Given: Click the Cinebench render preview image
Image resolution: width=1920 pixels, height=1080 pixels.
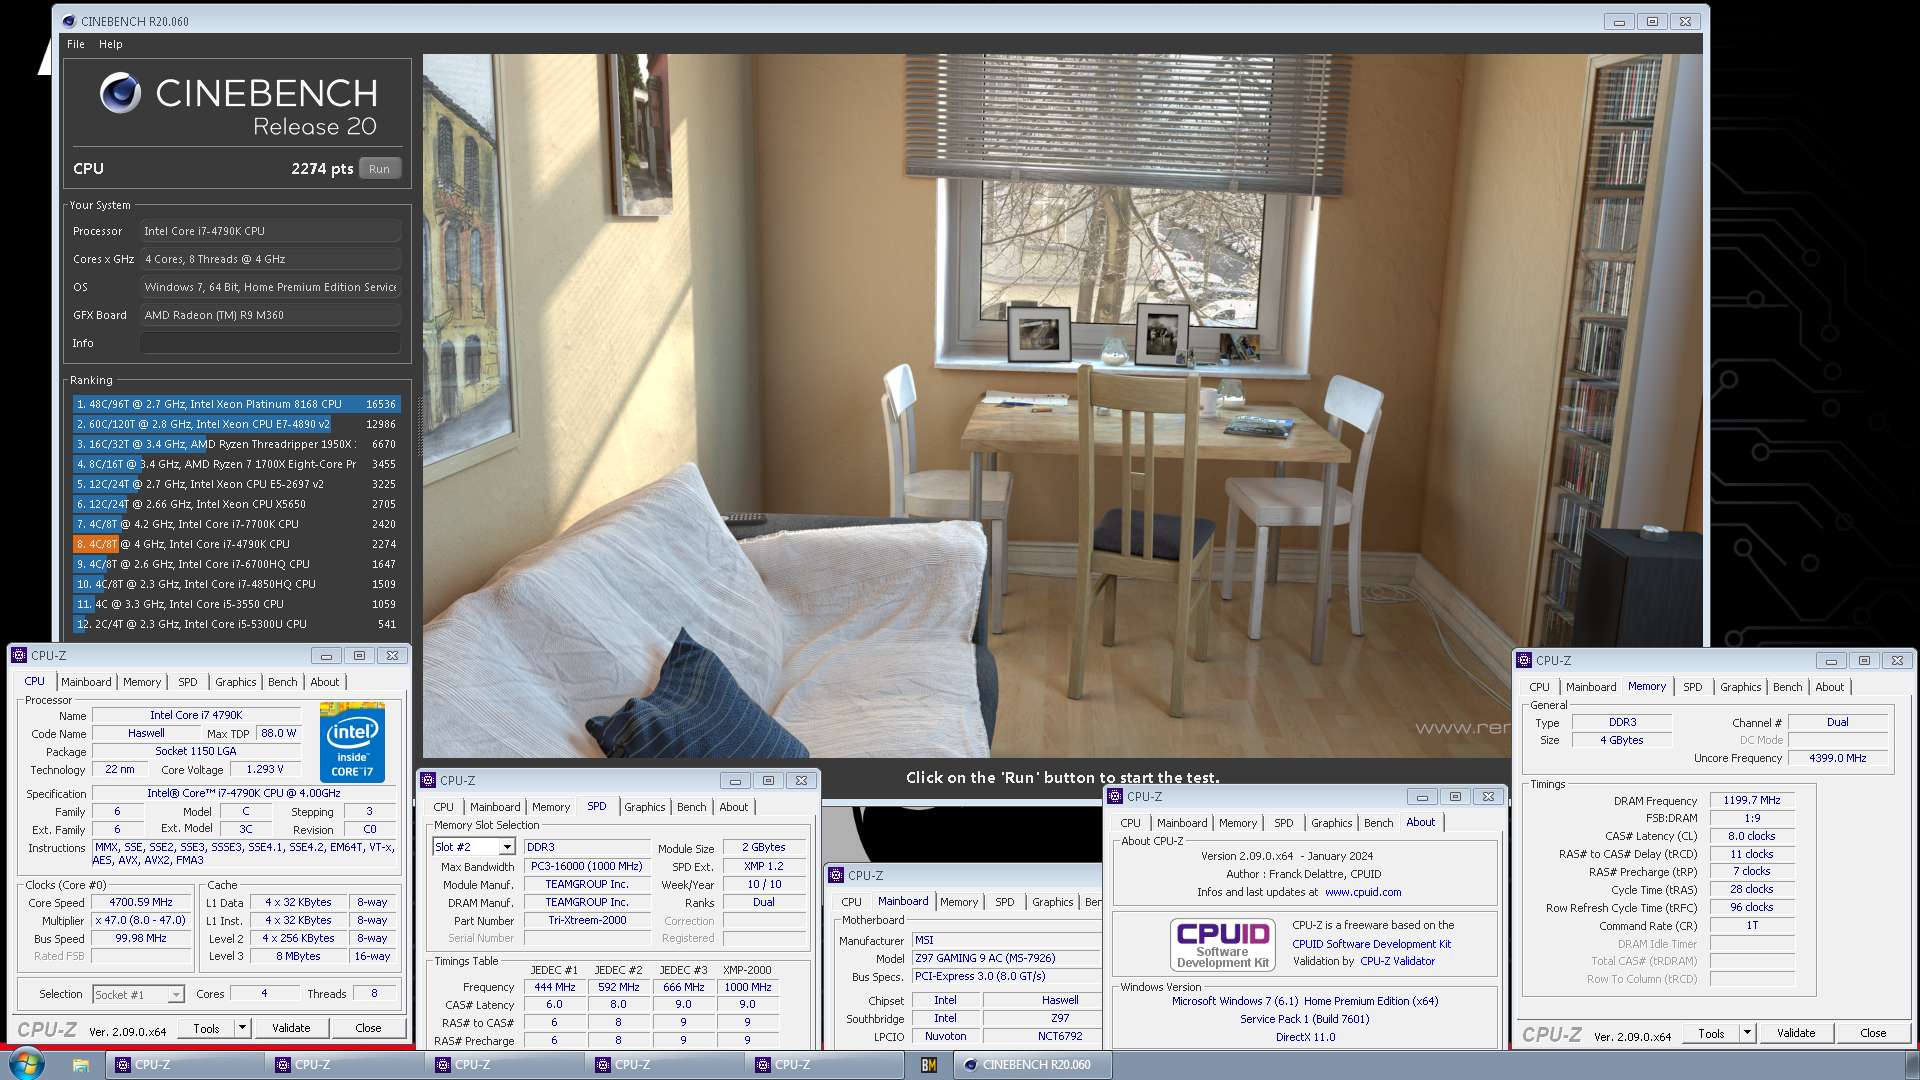Looking at the screenshot, I should [x=1062, y=405].
